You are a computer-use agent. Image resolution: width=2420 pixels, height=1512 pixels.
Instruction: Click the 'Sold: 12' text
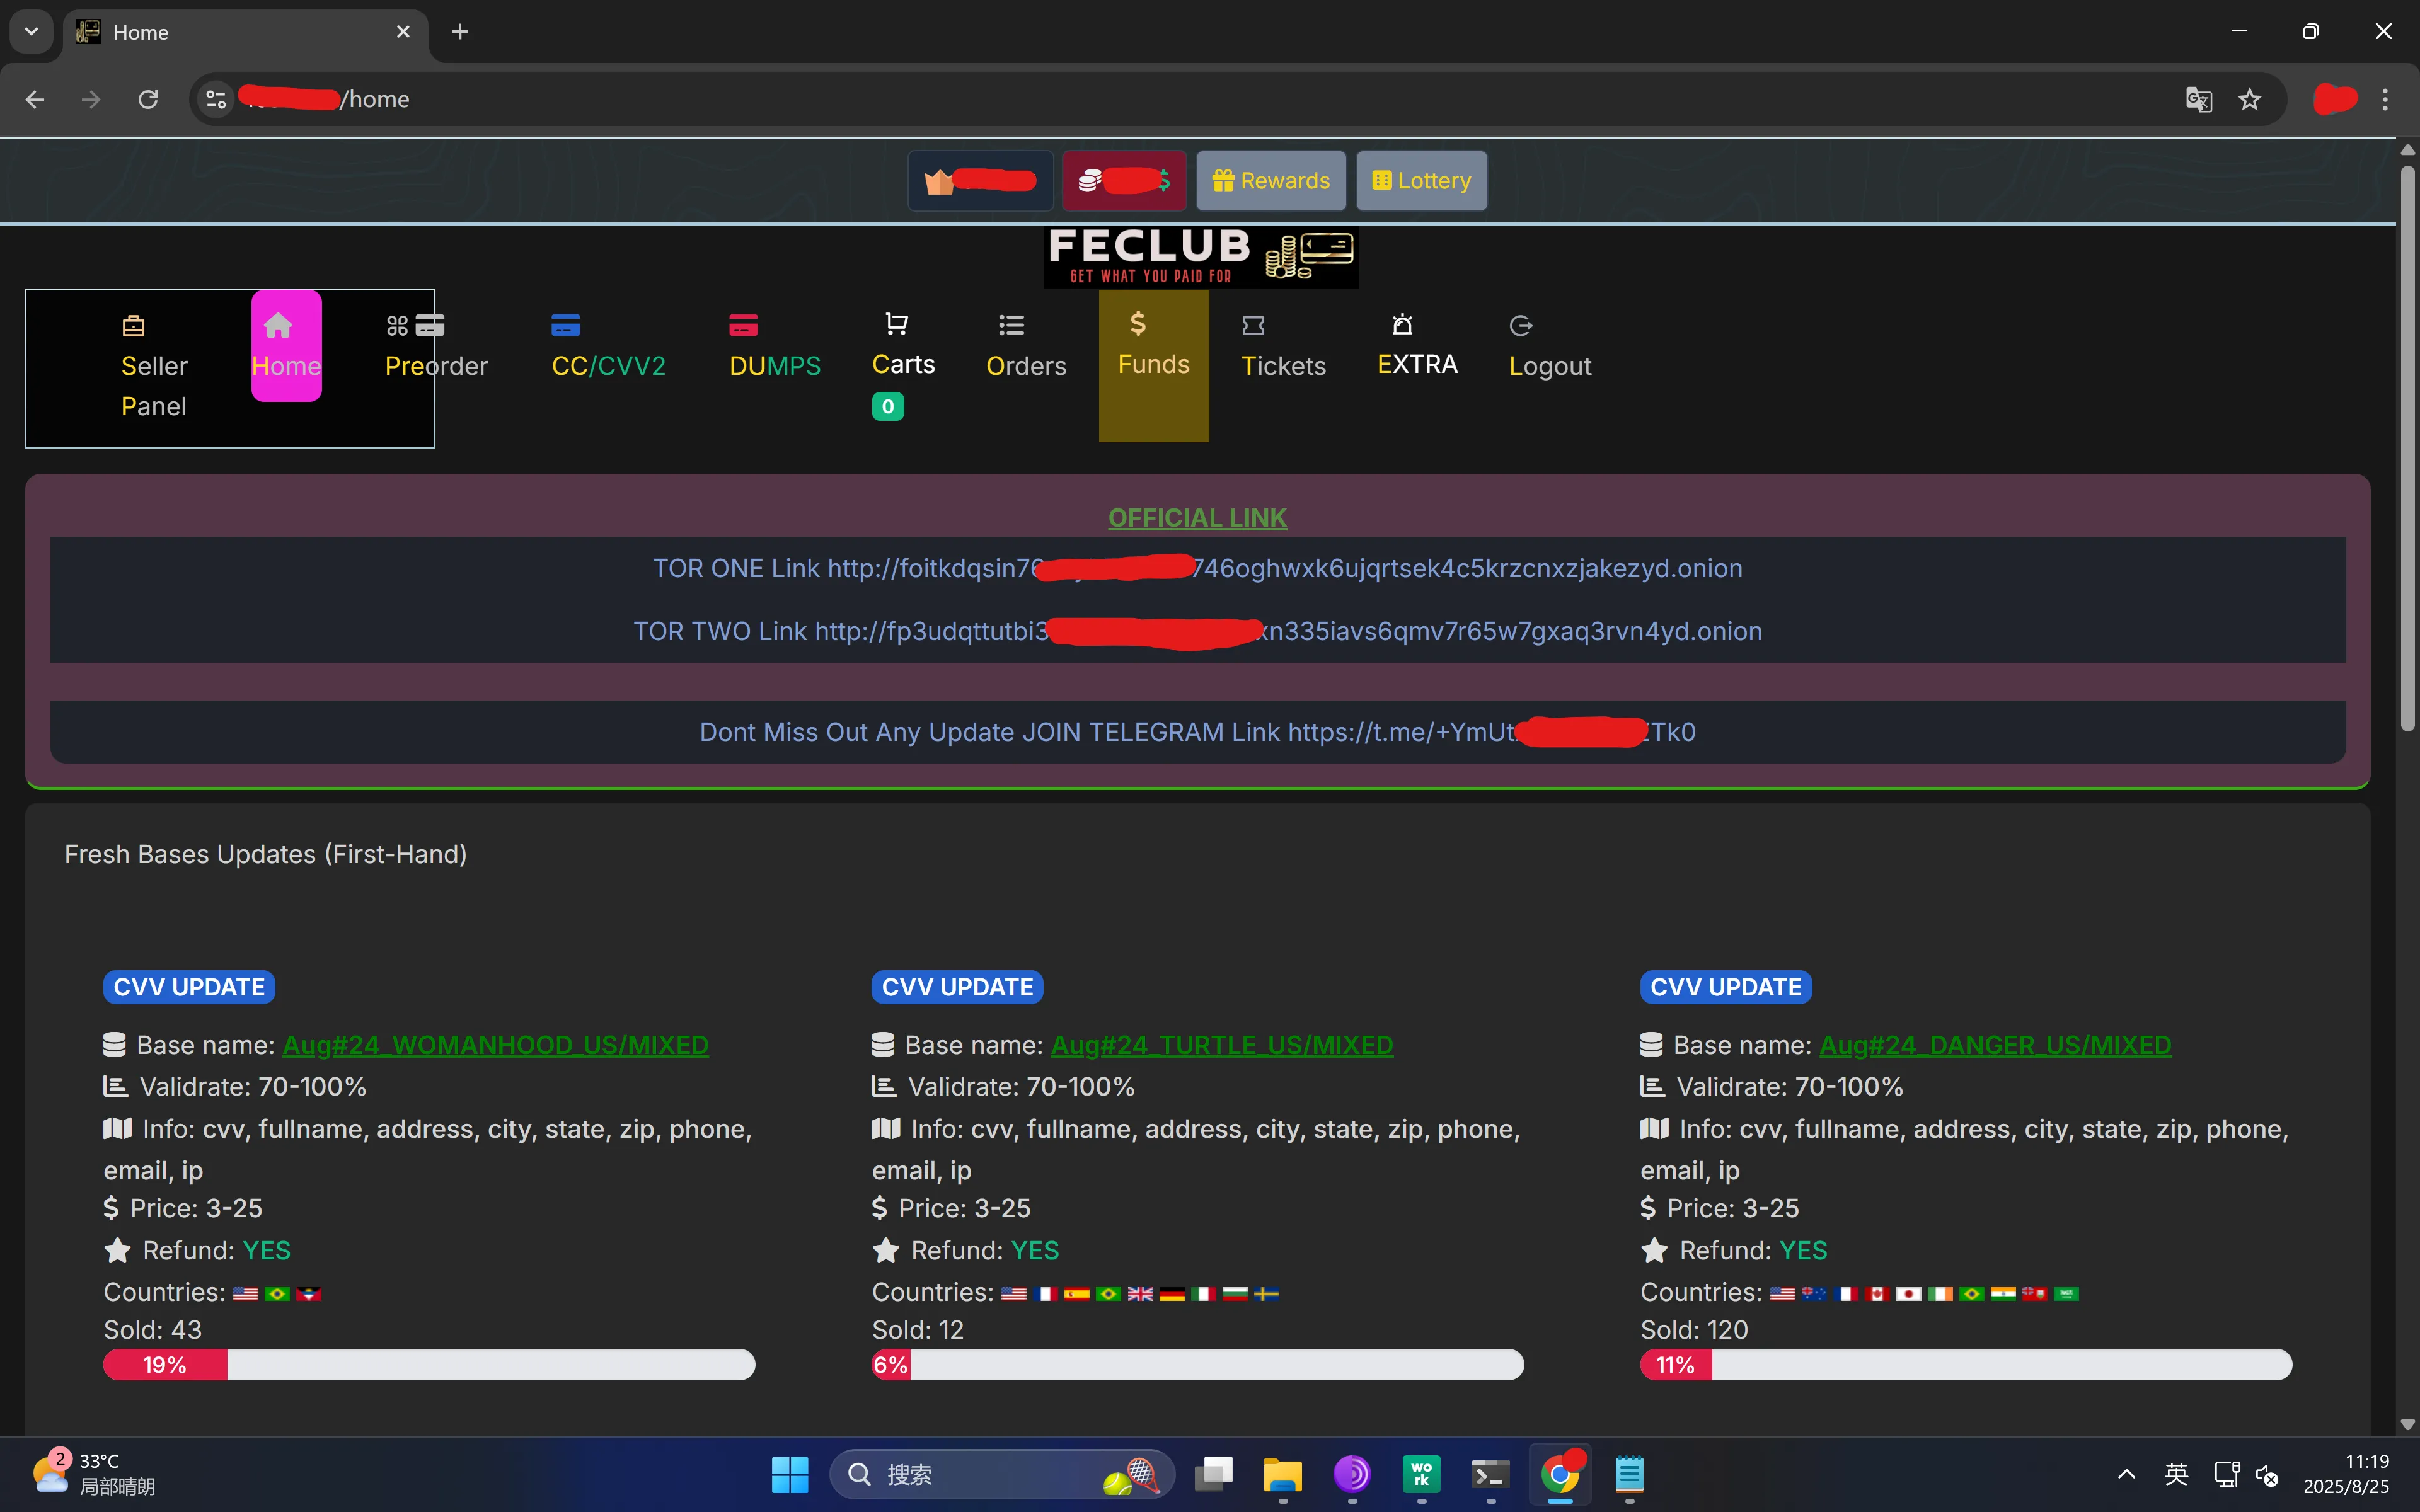tap(917, 1330)
